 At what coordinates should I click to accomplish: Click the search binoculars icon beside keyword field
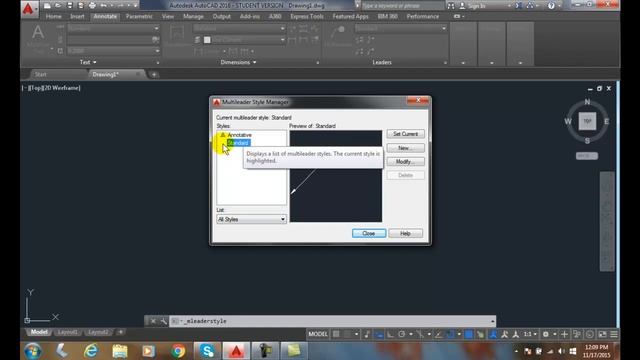pos(451,6)
